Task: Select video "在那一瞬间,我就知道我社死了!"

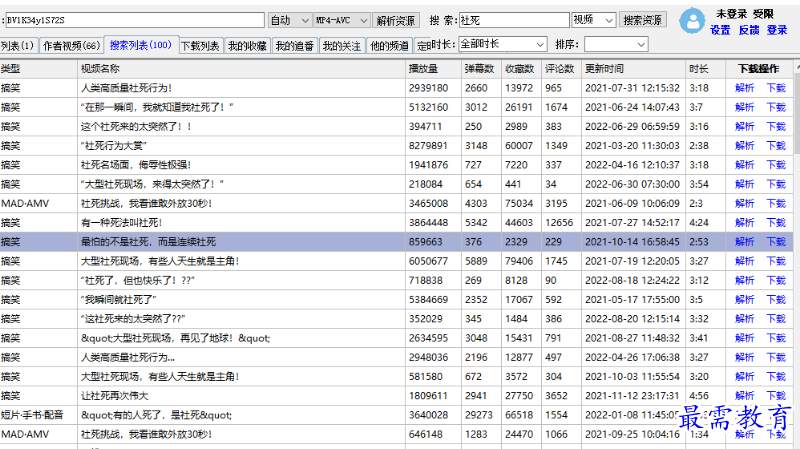Action: pos(157,108)
